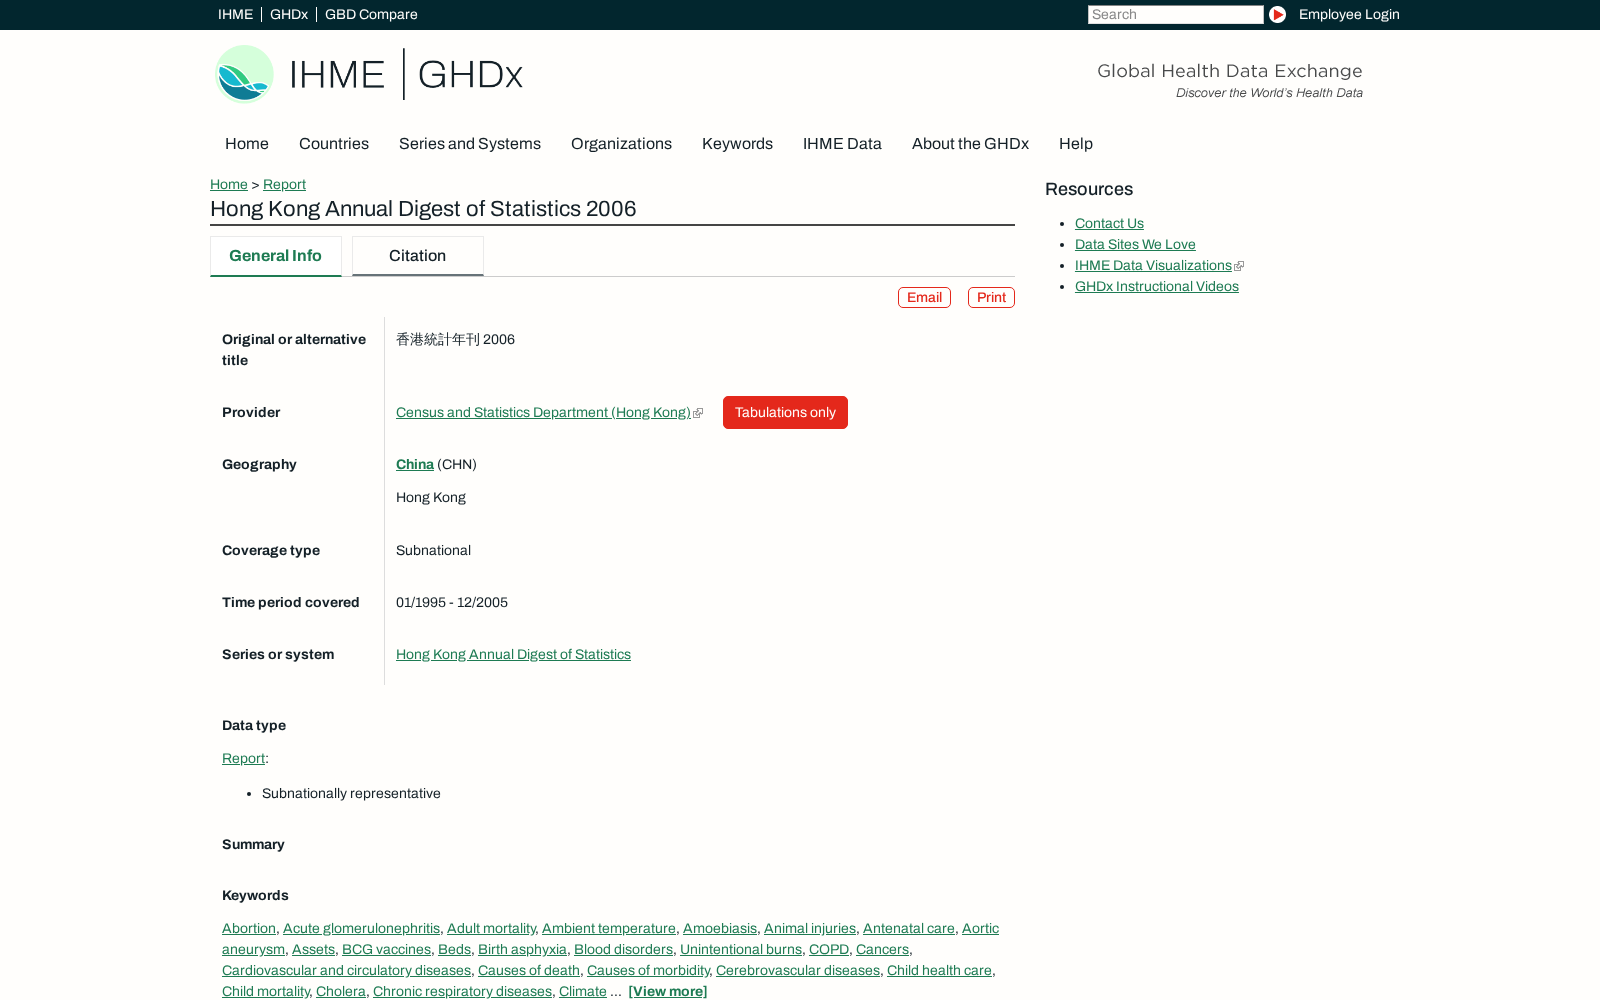
Task: Click the Acute glomerulonephritis keyword
Action: tap(361, 928)
